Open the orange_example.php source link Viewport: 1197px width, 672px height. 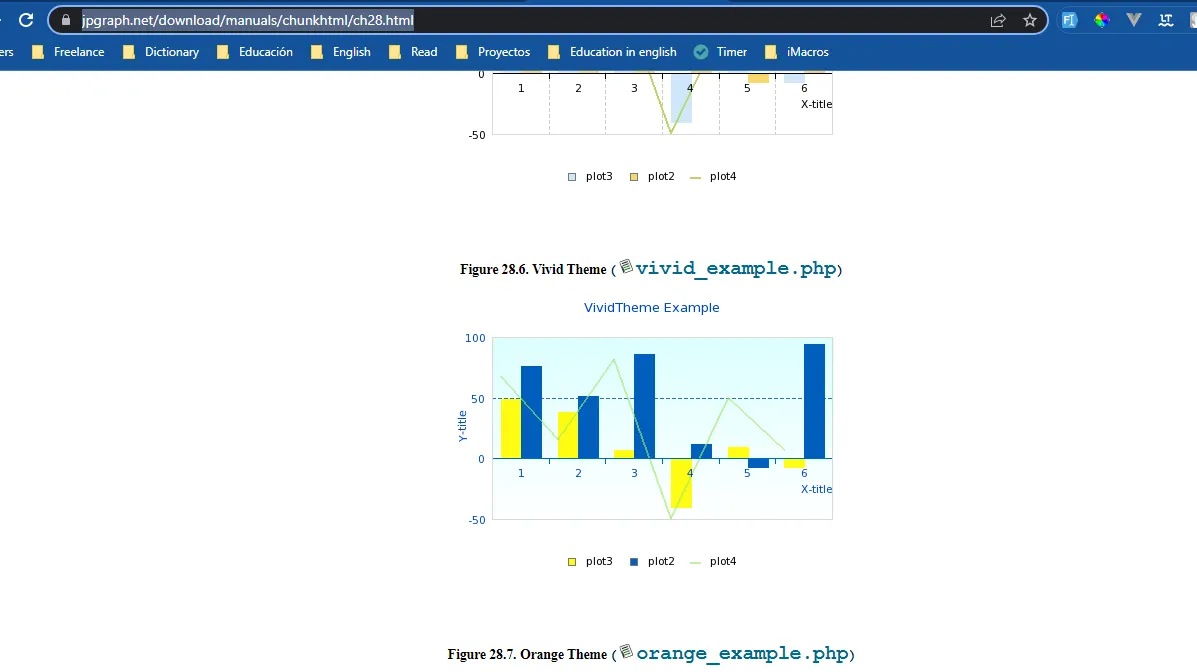(742, 653)
